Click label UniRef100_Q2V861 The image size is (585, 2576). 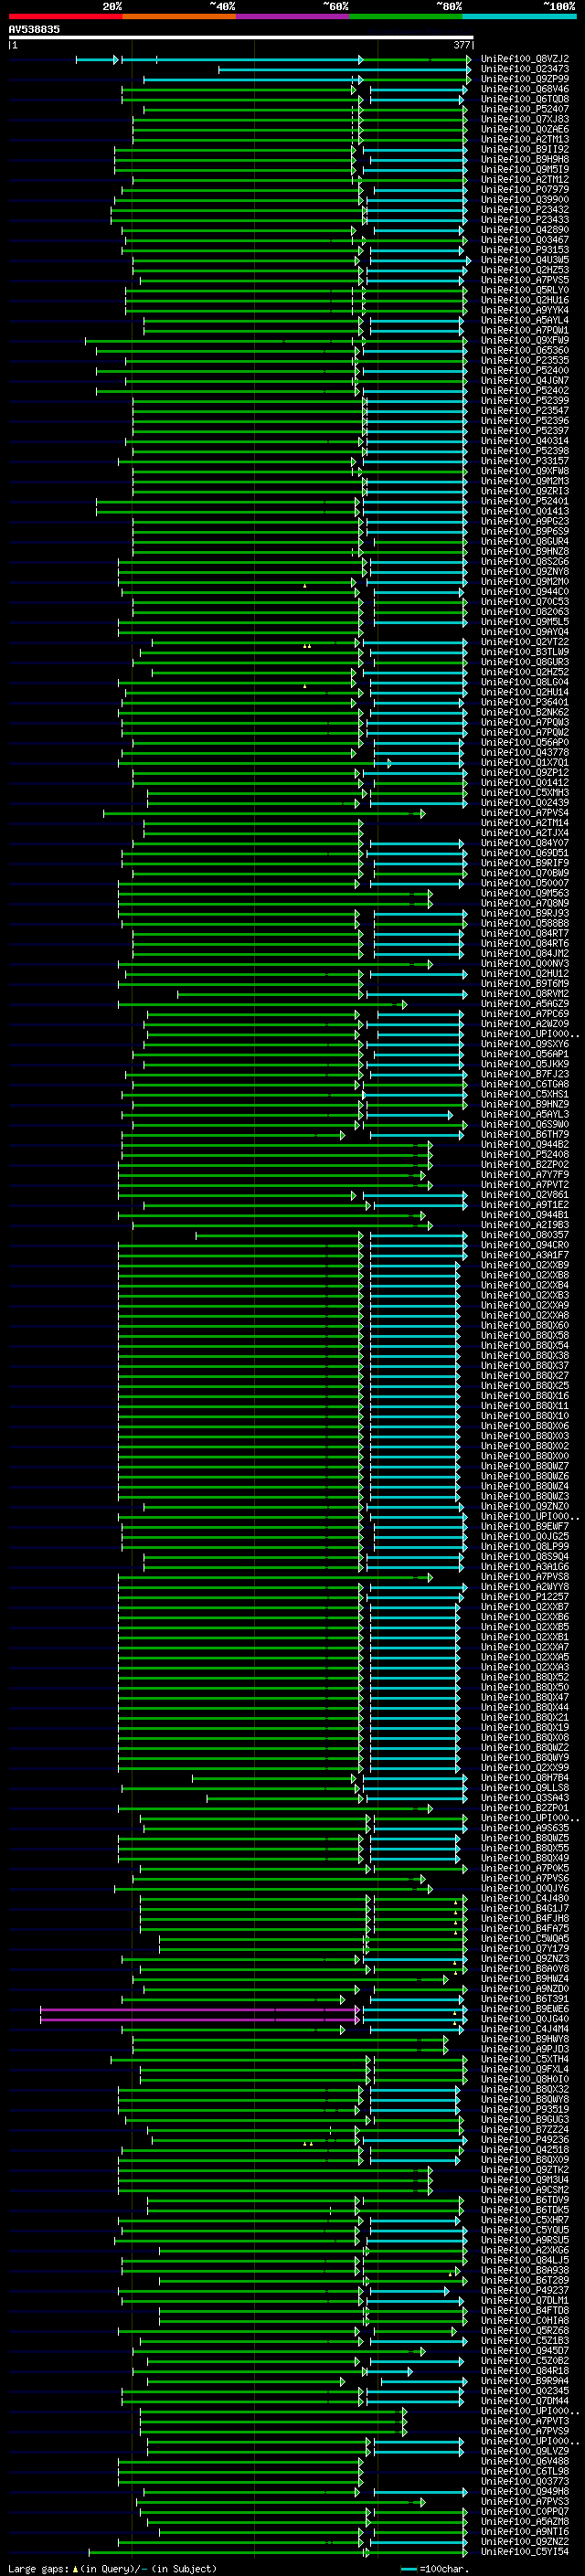coord(525,1195)
